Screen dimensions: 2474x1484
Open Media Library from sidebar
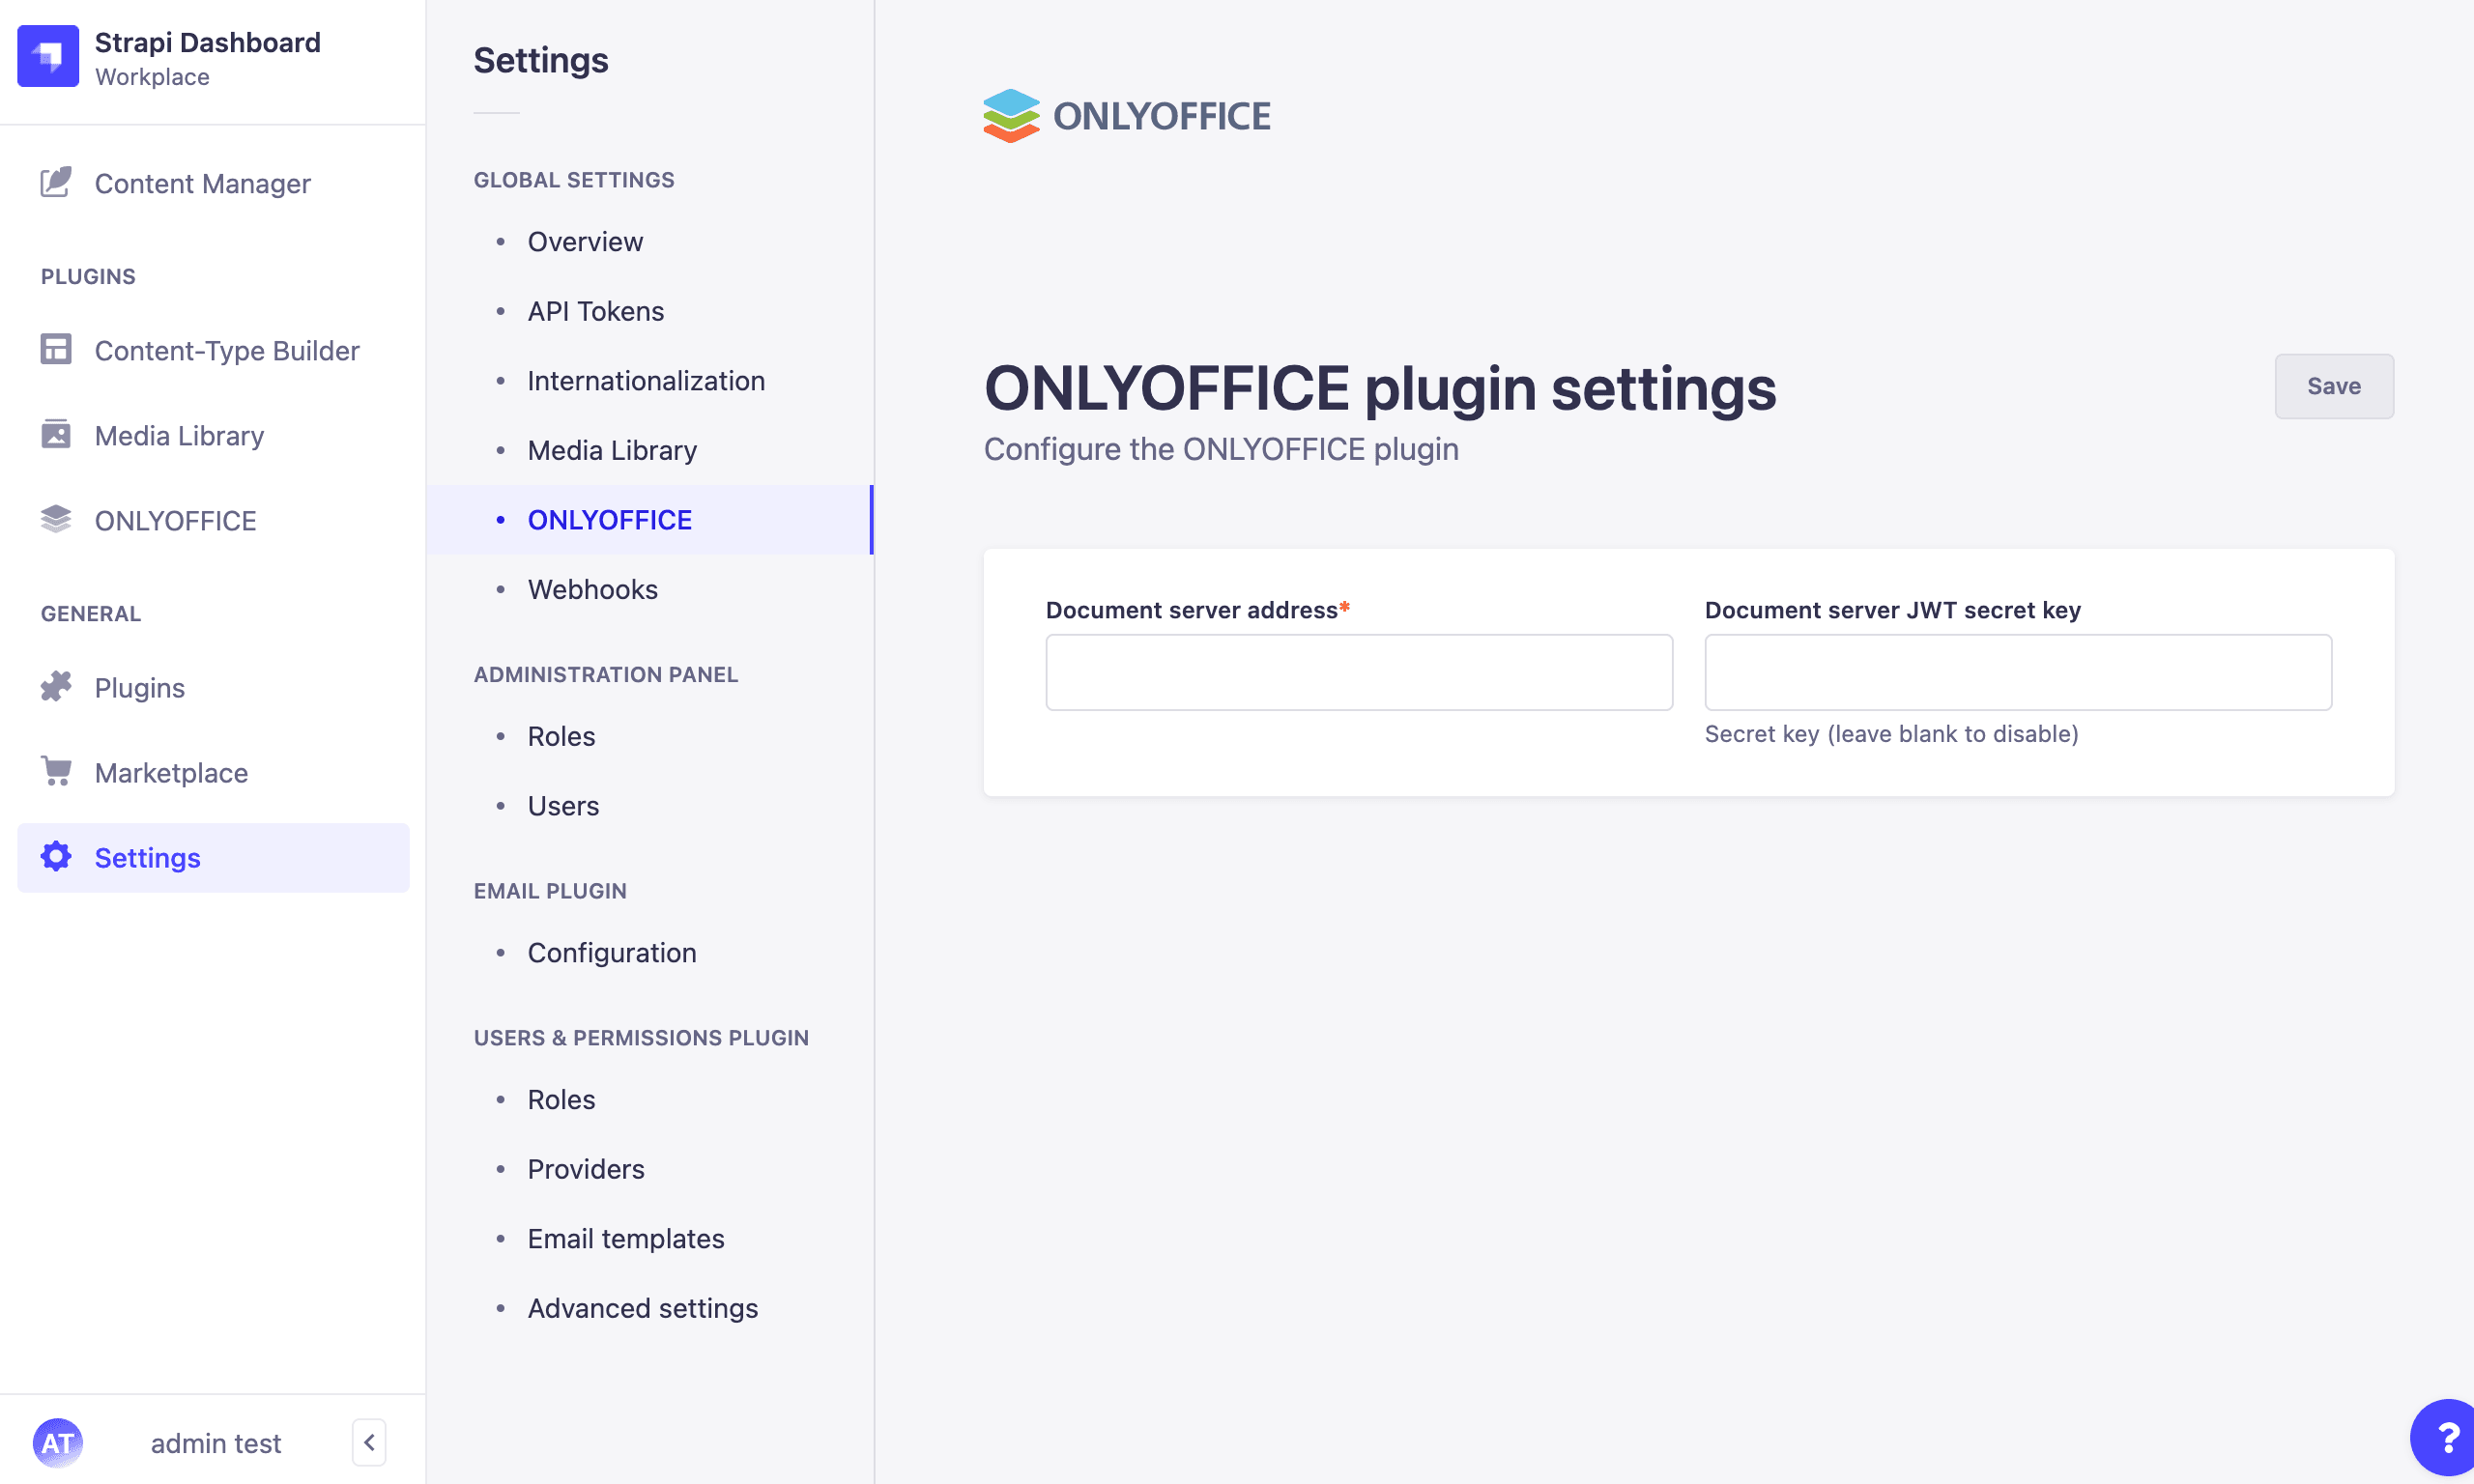(x=181, y=435)
